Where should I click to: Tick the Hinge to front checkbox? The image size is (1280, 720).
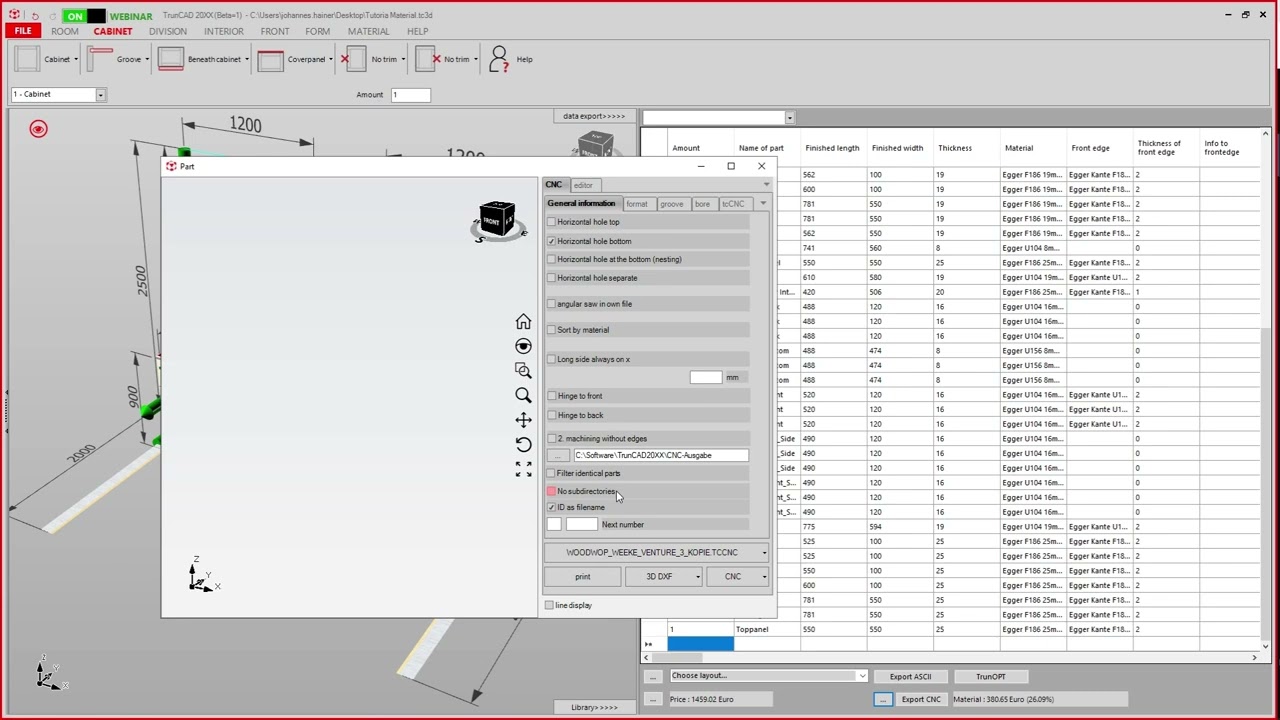(551, 396)
